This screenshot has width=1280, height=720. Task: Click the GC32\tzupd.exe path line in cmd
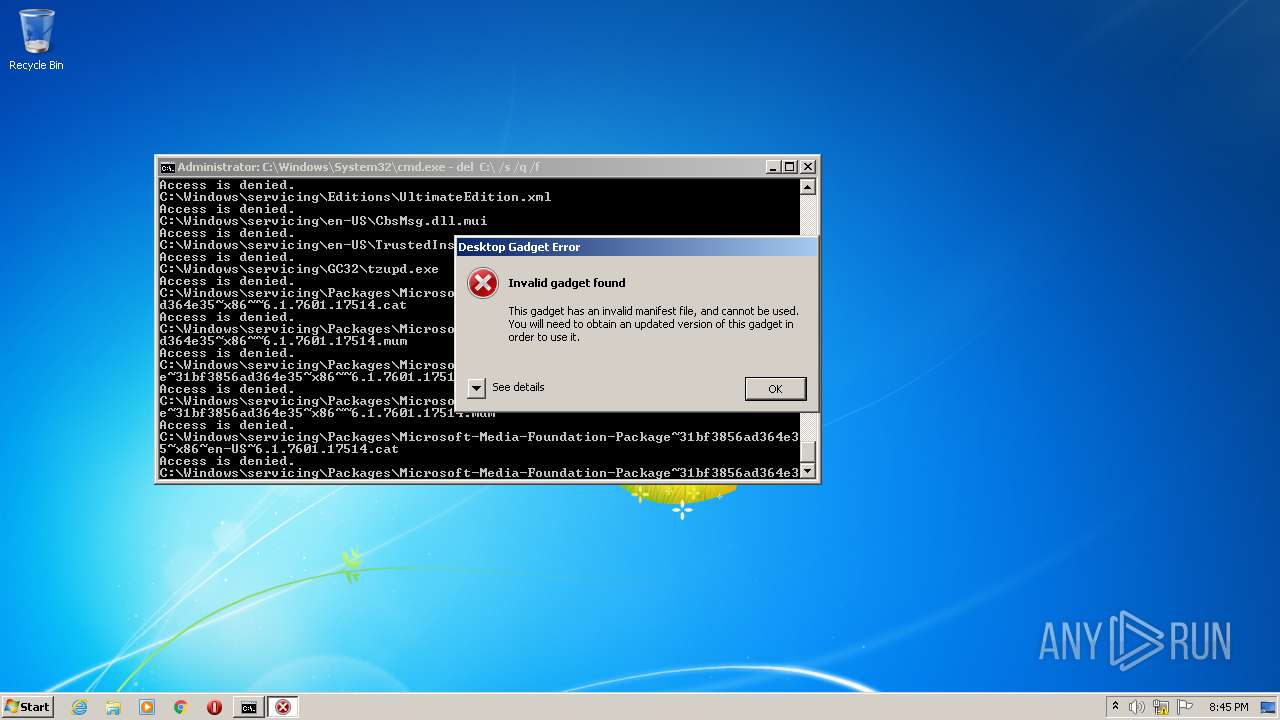pyautogui.click(x=299, y=269)
